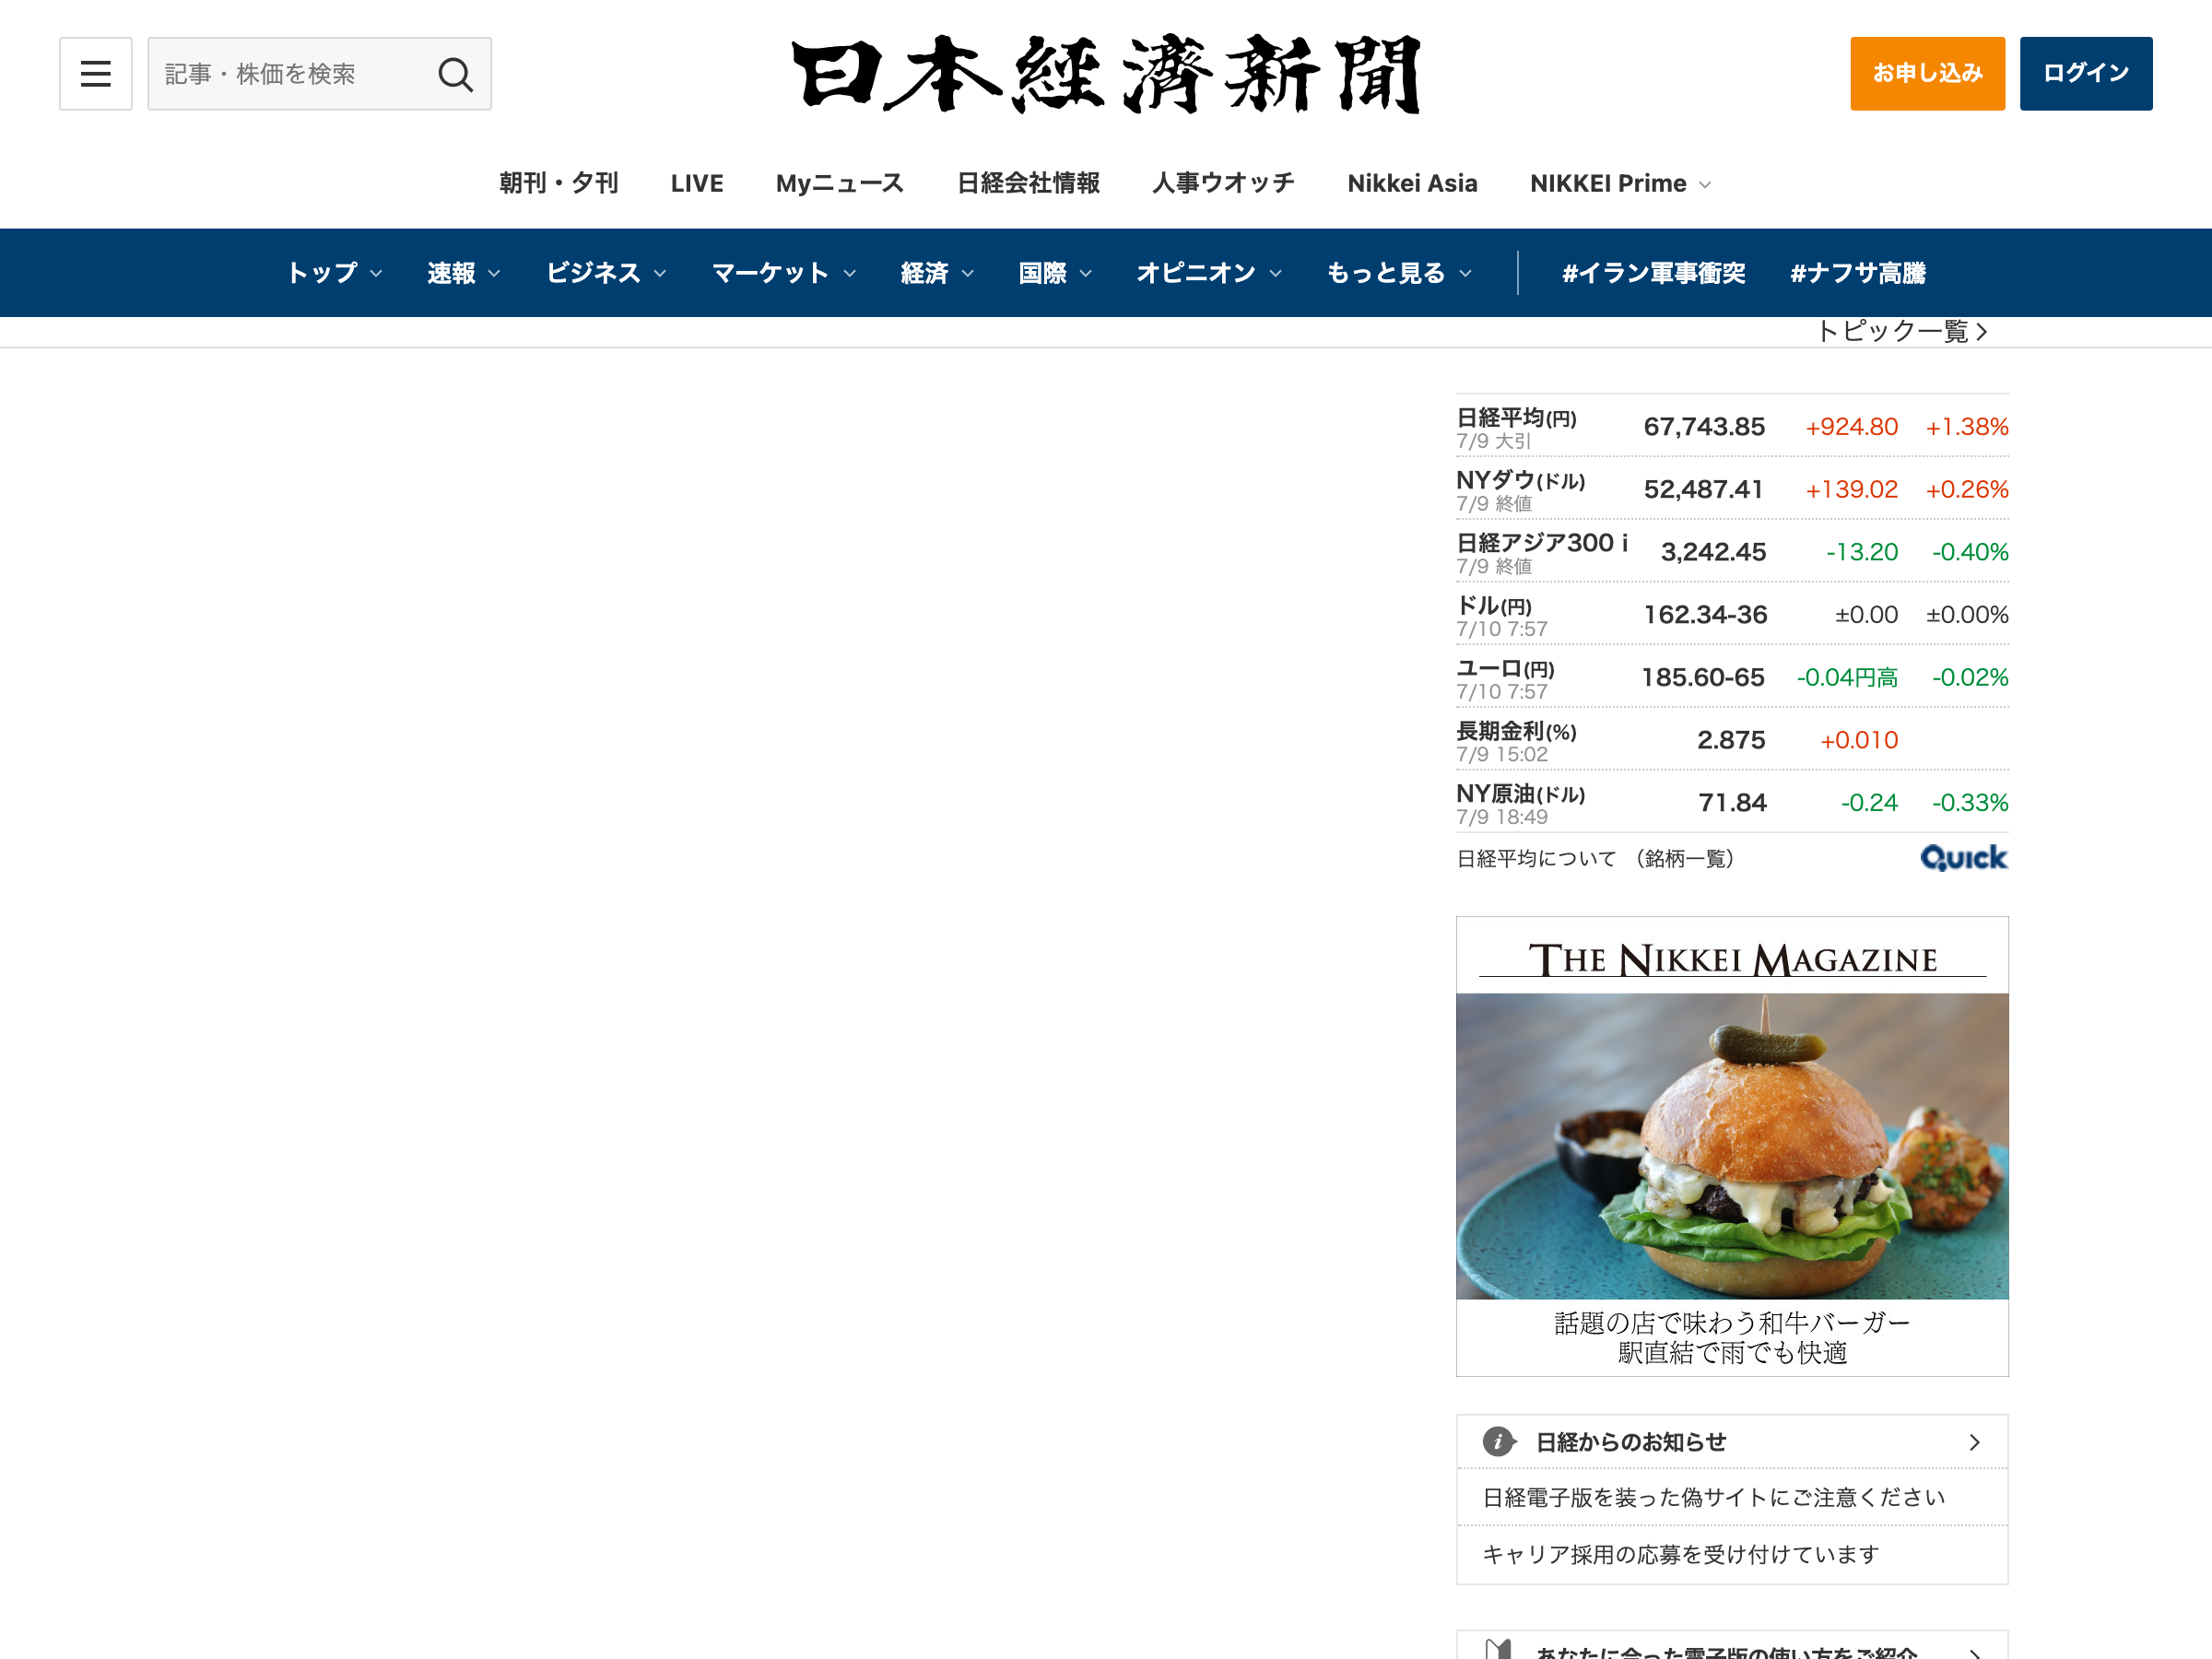The width and height of the screenshot is (2212, 1659).
Task: Click the 3,242.45 Asia300 value
Action: pyautogui.click(x=1713, y=552)
